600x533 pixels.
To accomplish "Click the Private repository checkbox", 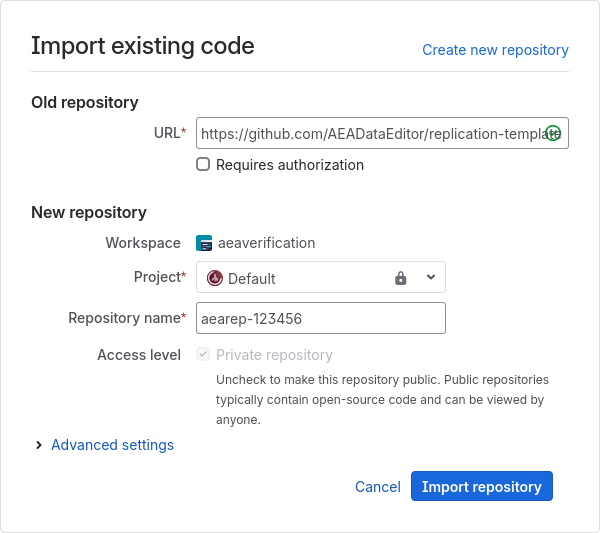I will coord(203,355).
